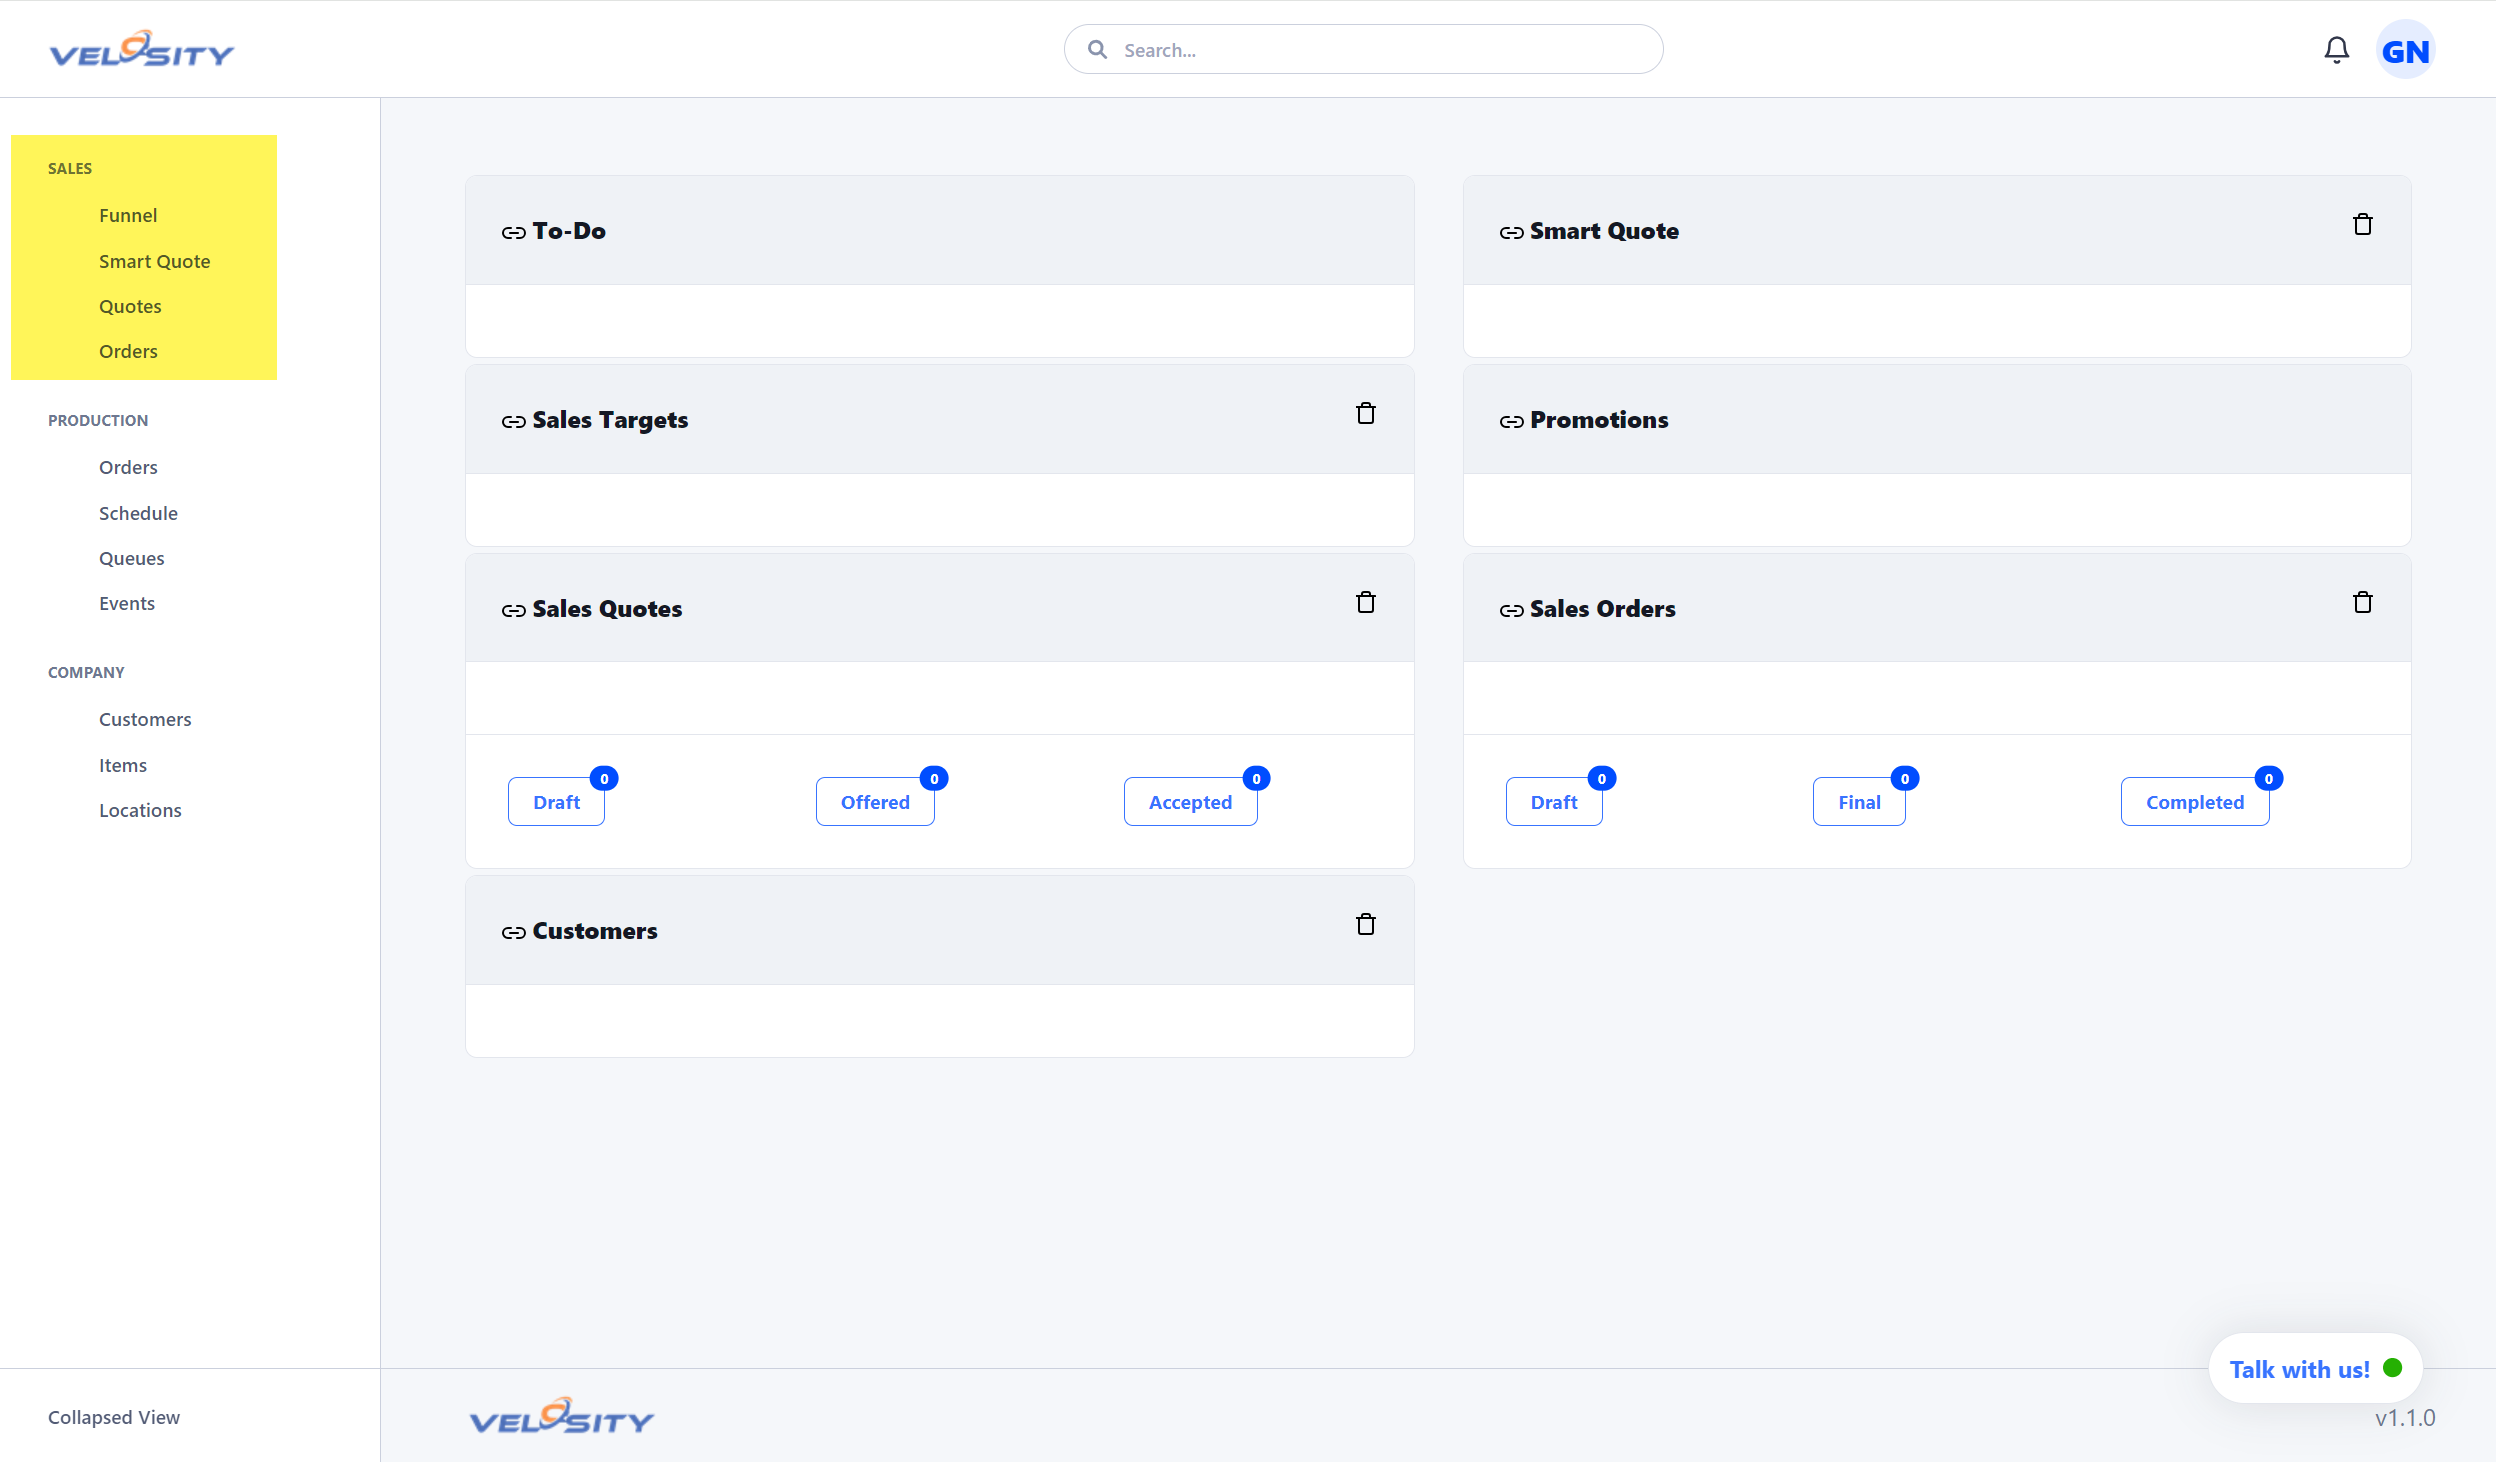Open Quotes in the sidebar
This screenshot has height=1462, width=2496.
point(130,306)
